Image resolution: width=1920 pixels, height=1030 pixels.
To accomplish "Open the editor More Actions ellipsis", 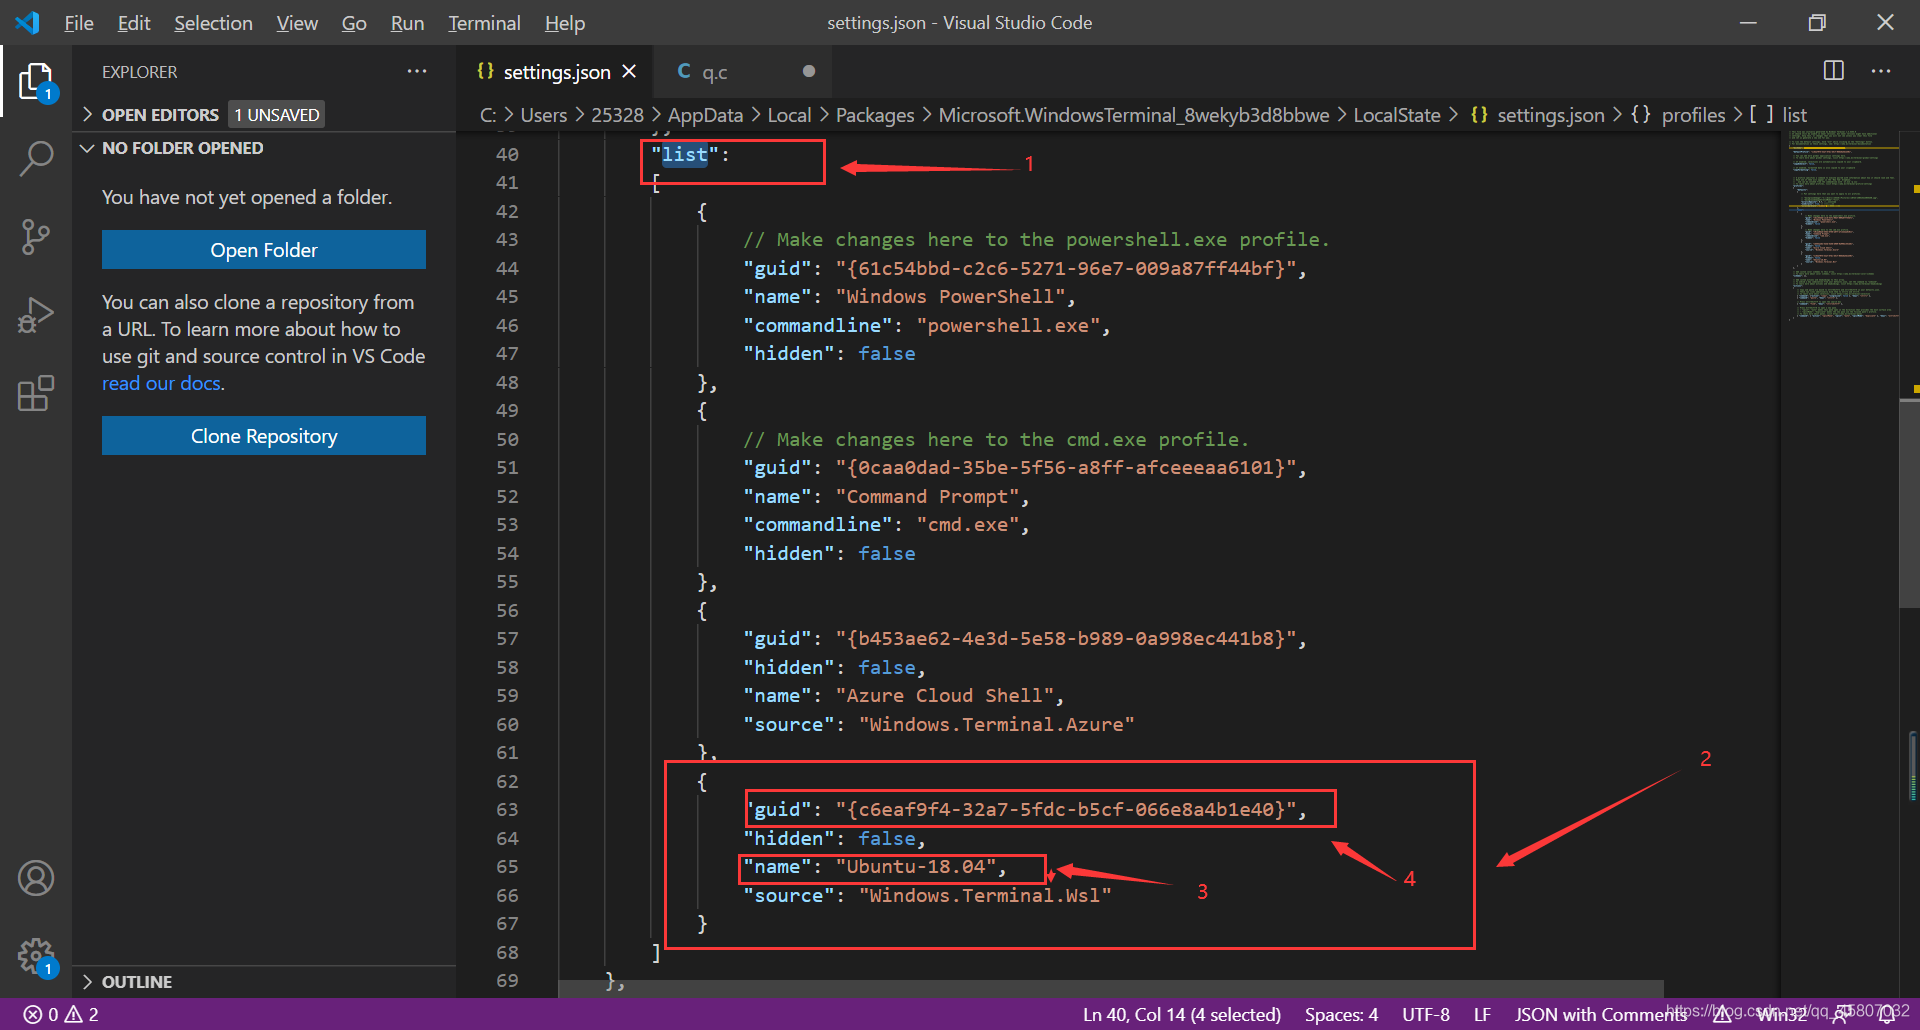I will (x=1881, y=71).
